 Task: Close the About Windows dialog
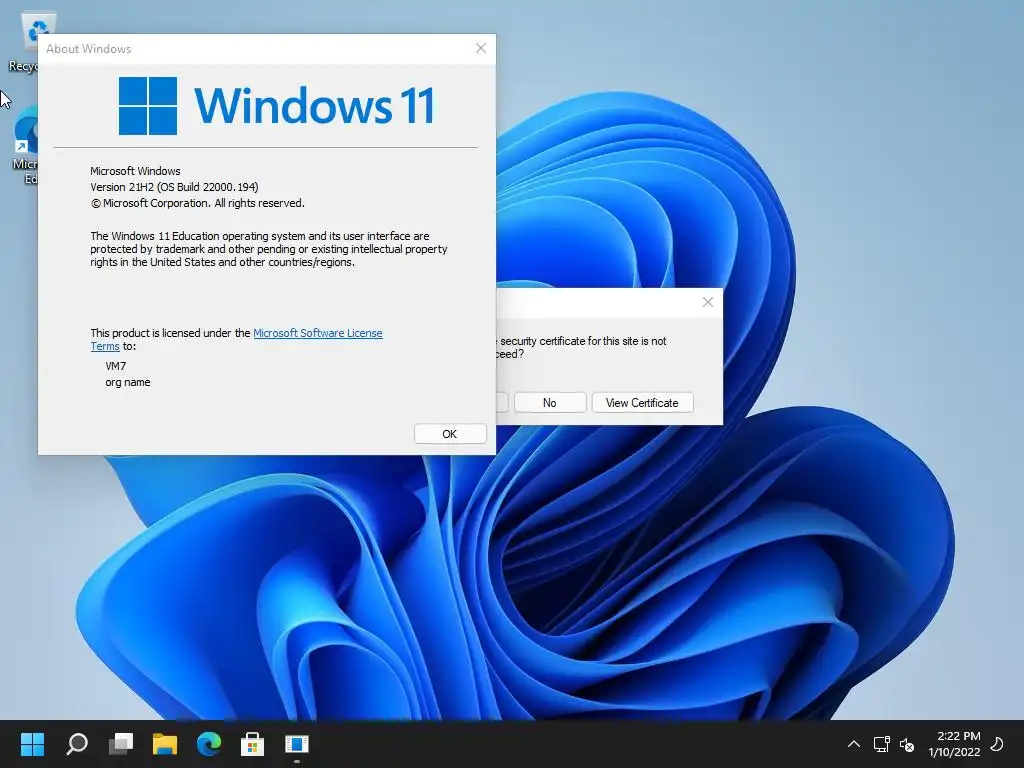[x=481, y=48]
